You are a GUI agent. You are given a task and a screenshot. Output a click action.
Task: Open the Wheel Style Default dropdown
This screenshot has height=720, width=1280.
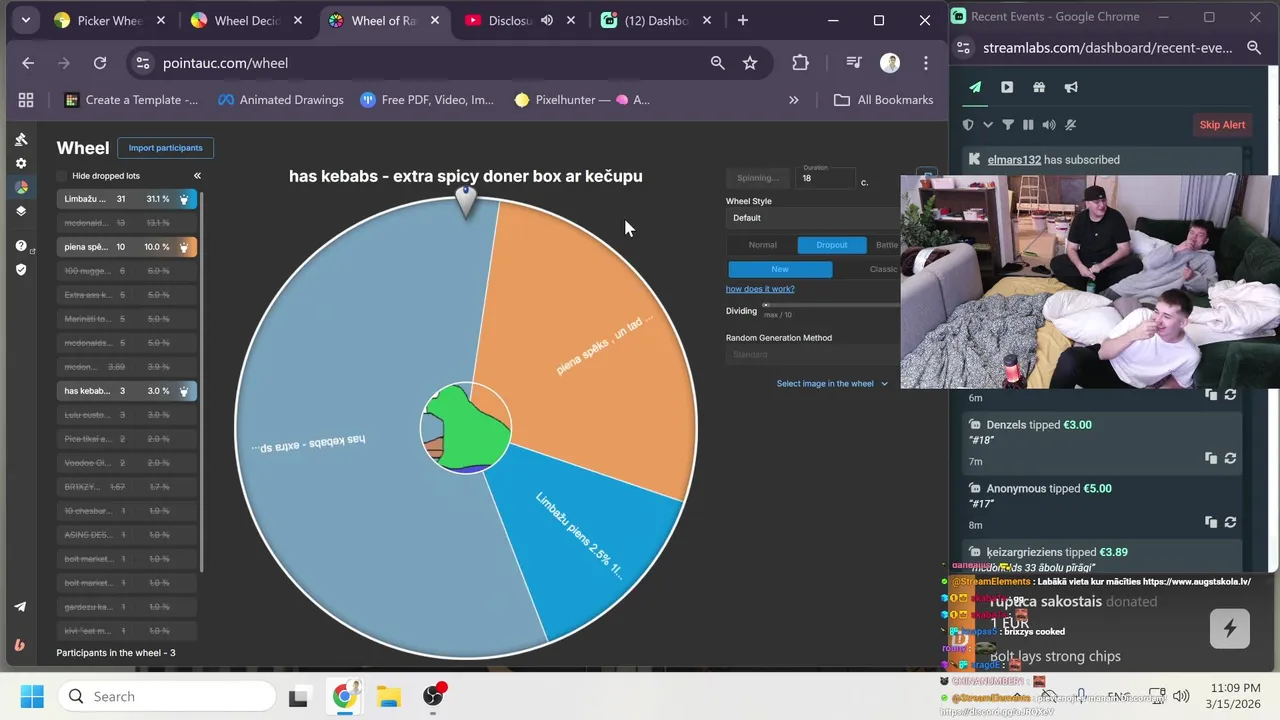click(x=813, y=218)
